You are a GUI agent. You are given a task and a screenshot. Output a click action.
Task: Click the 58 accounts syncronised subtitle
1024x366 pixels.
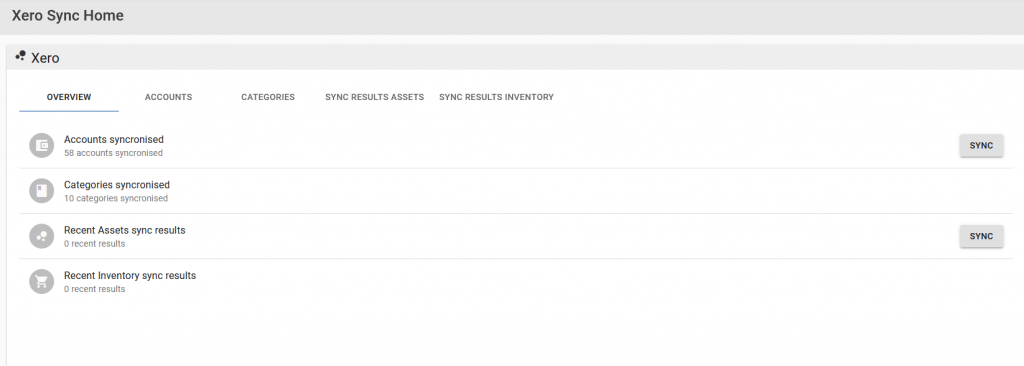point(114,153)
